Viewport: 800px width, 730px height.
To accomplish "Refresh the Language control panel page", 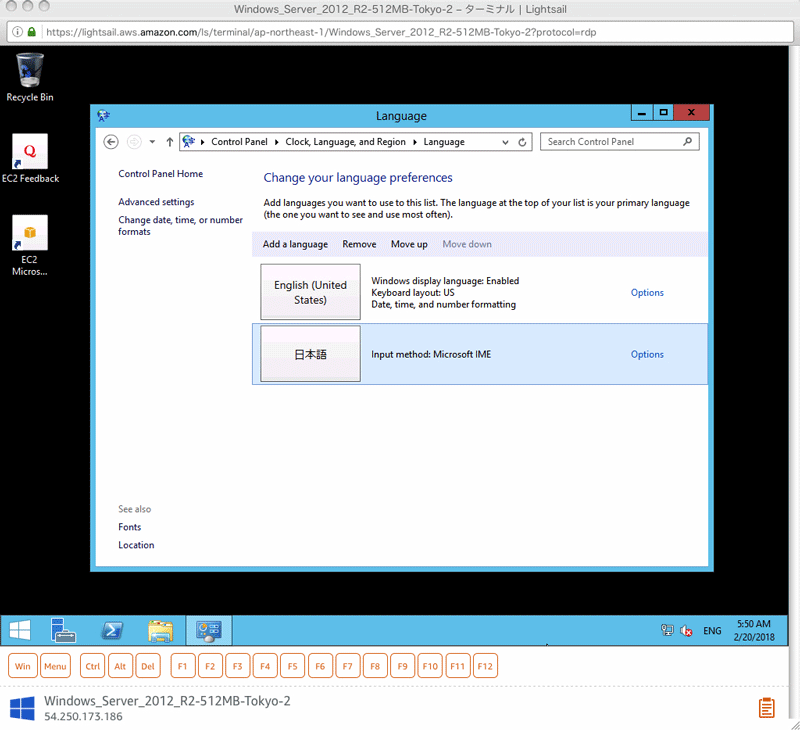I will 522,142.
